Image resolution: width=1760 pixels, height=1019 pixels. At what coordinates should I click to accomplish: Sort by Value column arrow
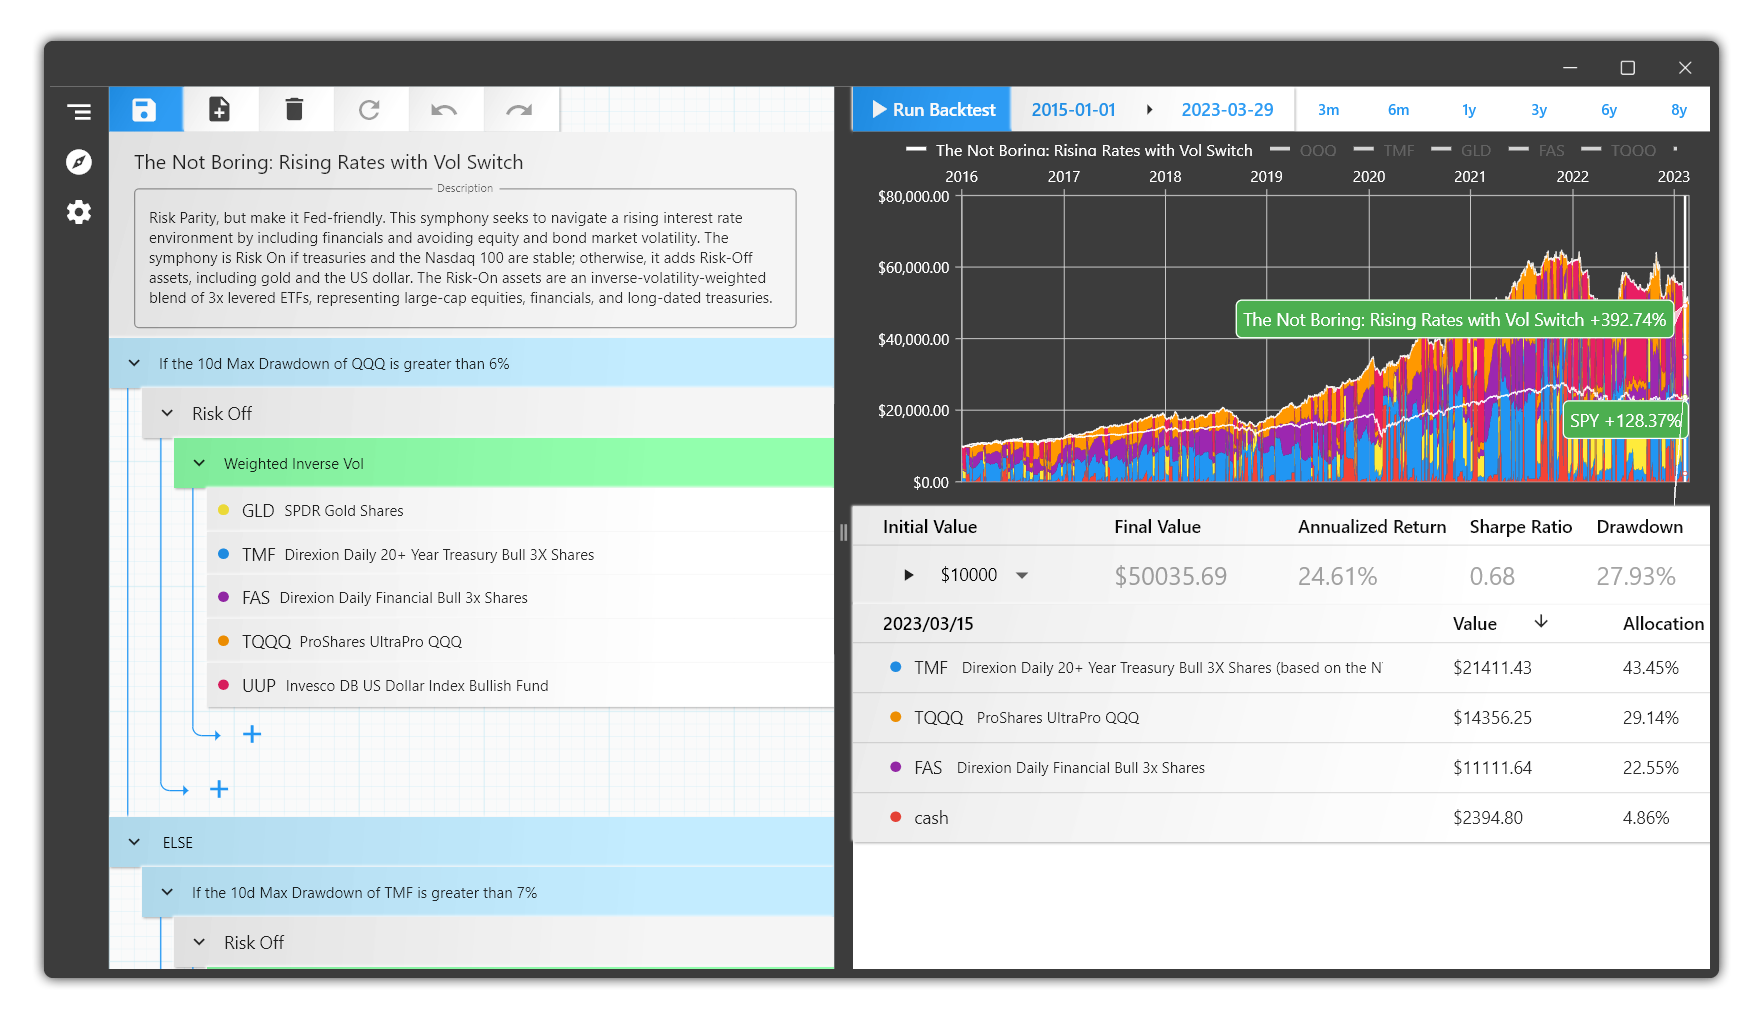click(x=1541, y=622)
